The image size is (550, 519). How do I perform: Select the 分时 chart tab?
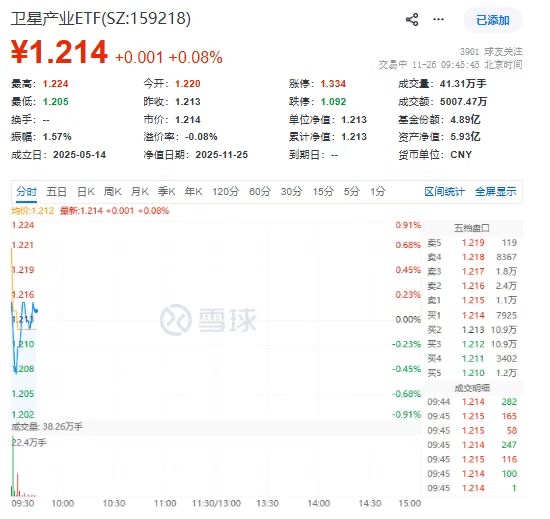click(26, 191)
